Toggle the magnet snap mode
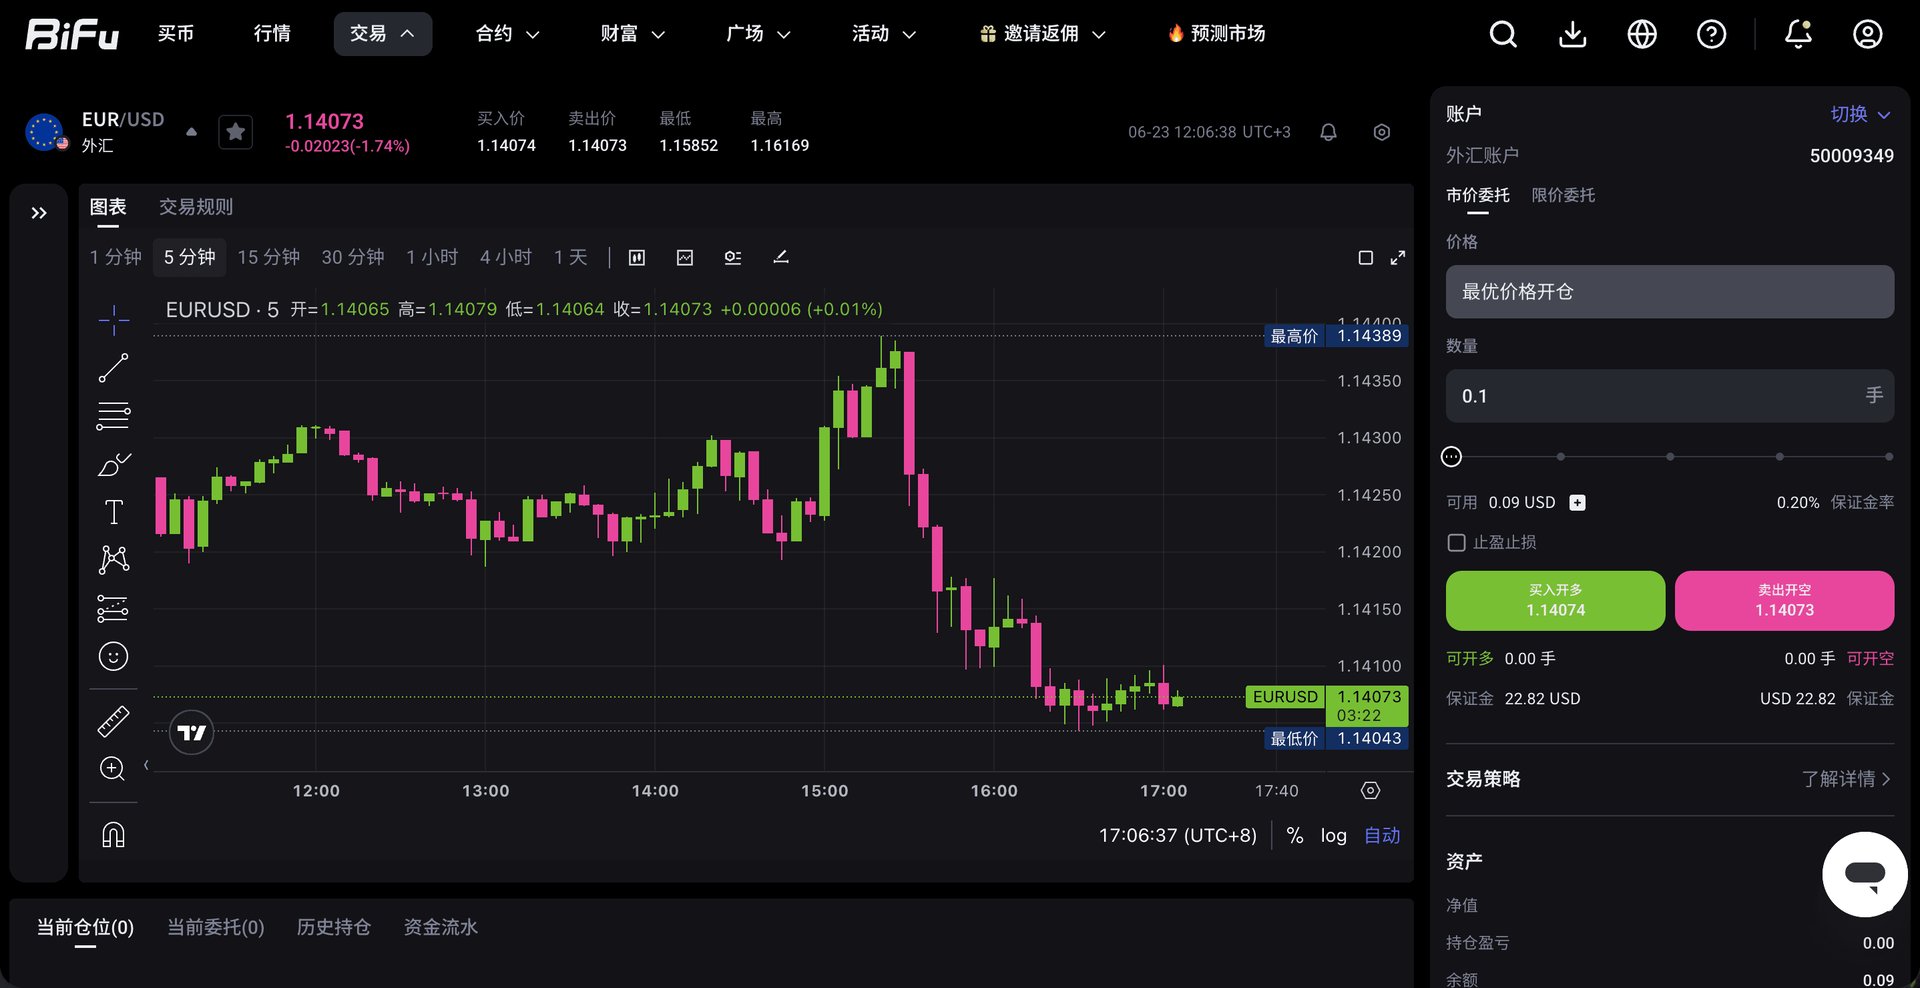 [x=113, y=834]
